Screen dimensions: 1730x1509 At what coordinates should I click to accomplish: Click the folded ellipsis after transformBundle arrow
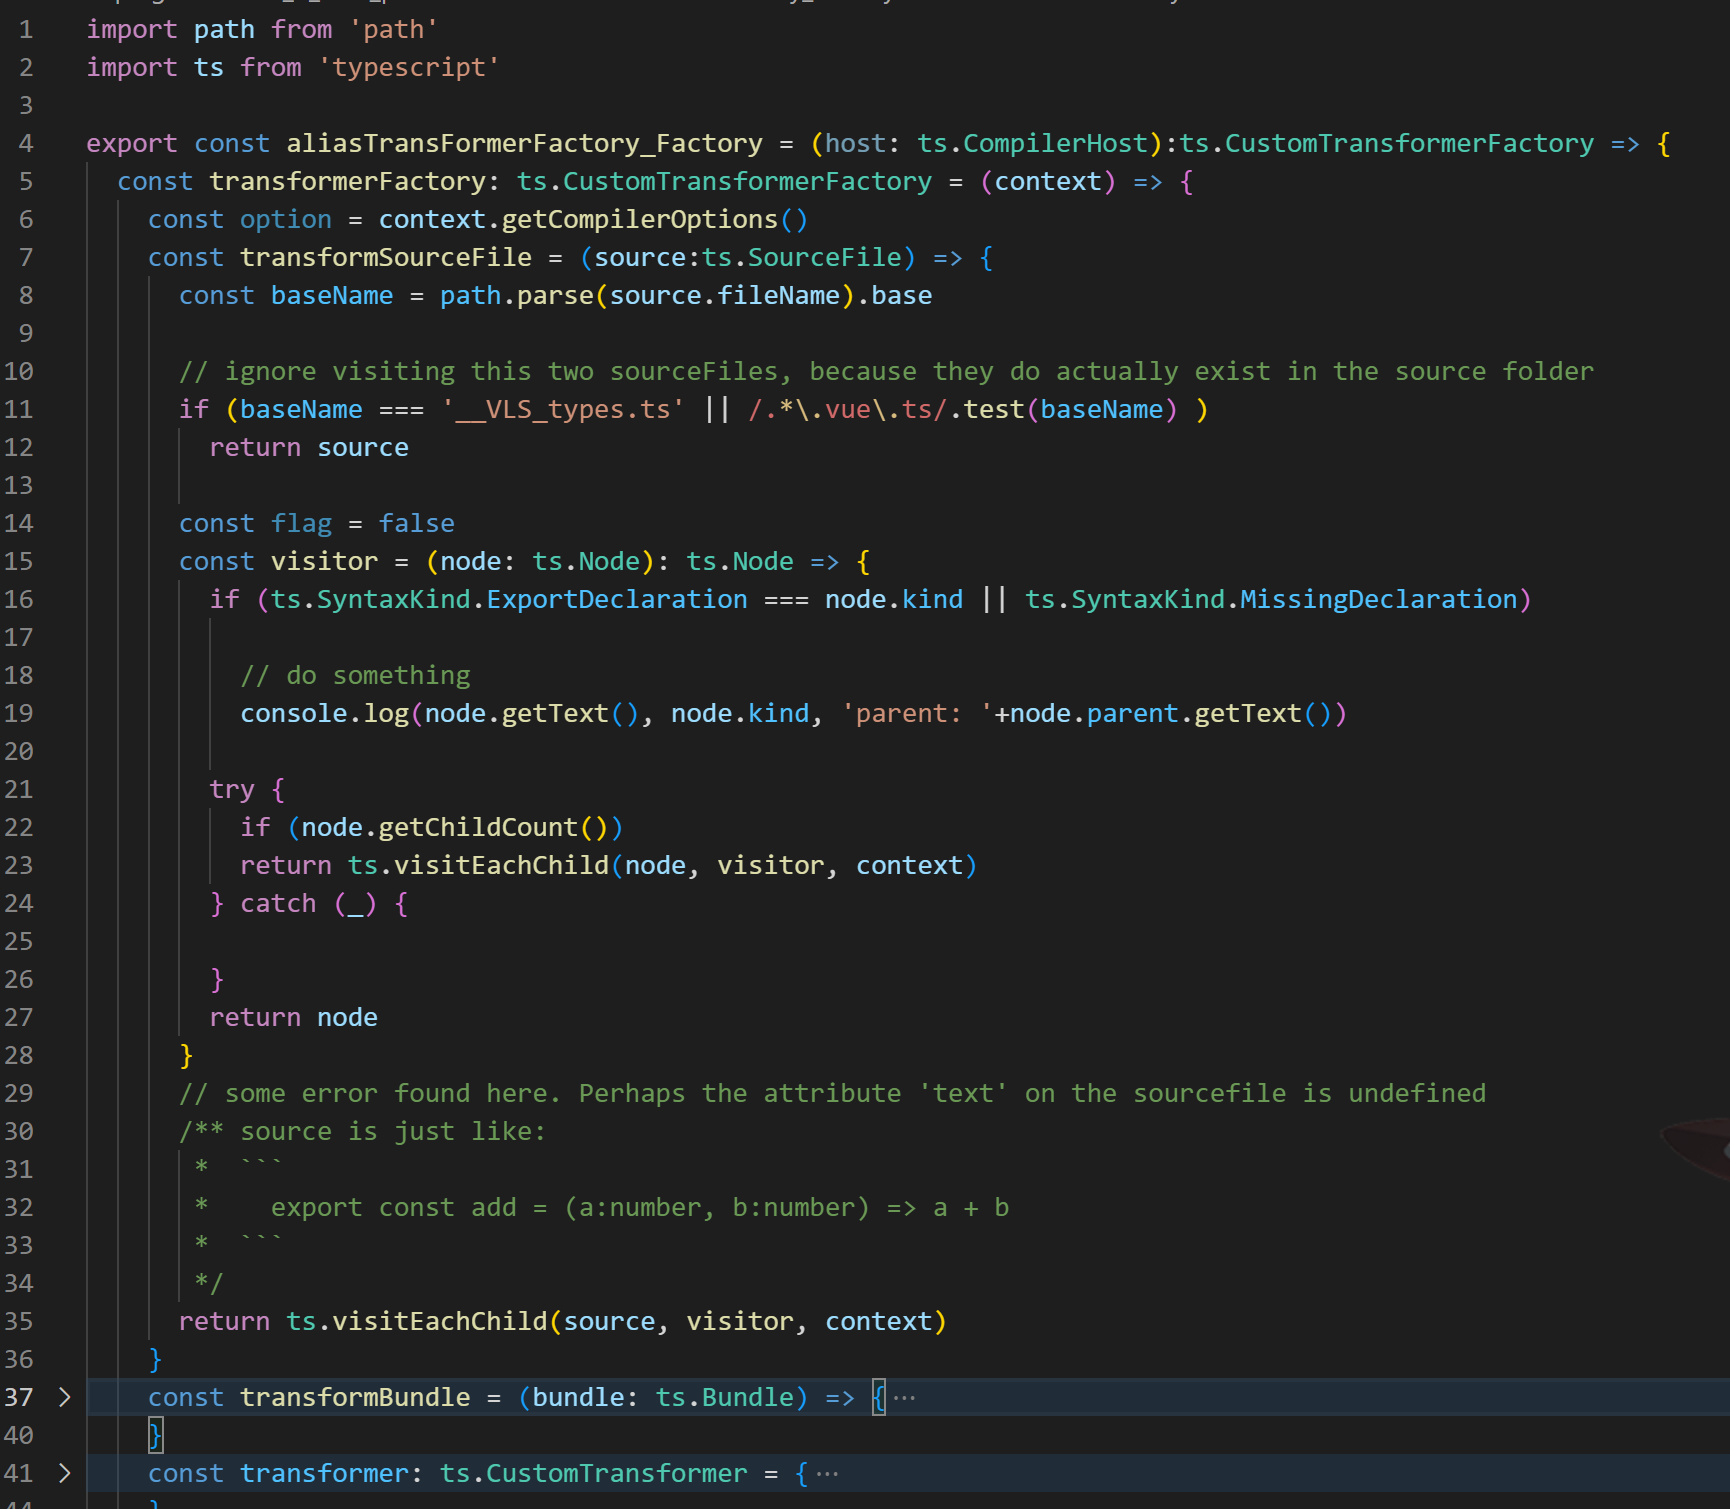(x=904, y=1397)
